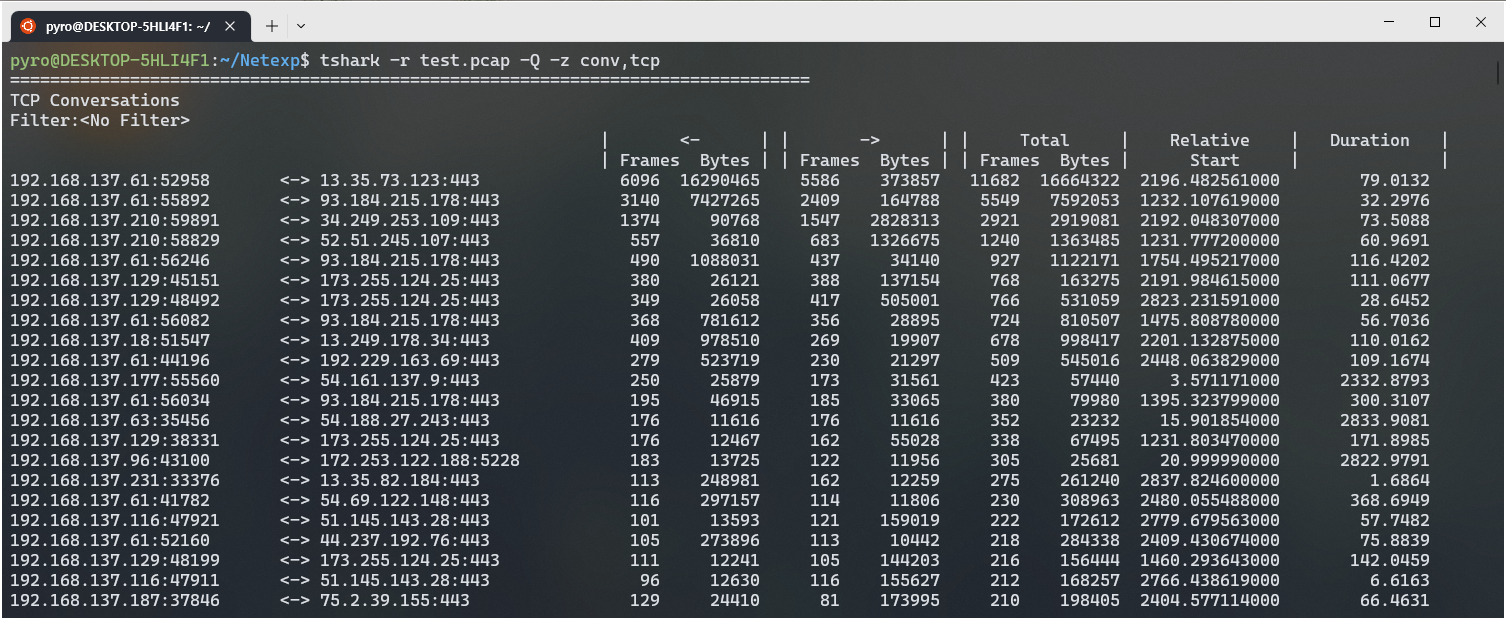The width and height of the screenshot is (1506, 620).
Task: Click duration value 79.0132
Action: click(1395, 180)
